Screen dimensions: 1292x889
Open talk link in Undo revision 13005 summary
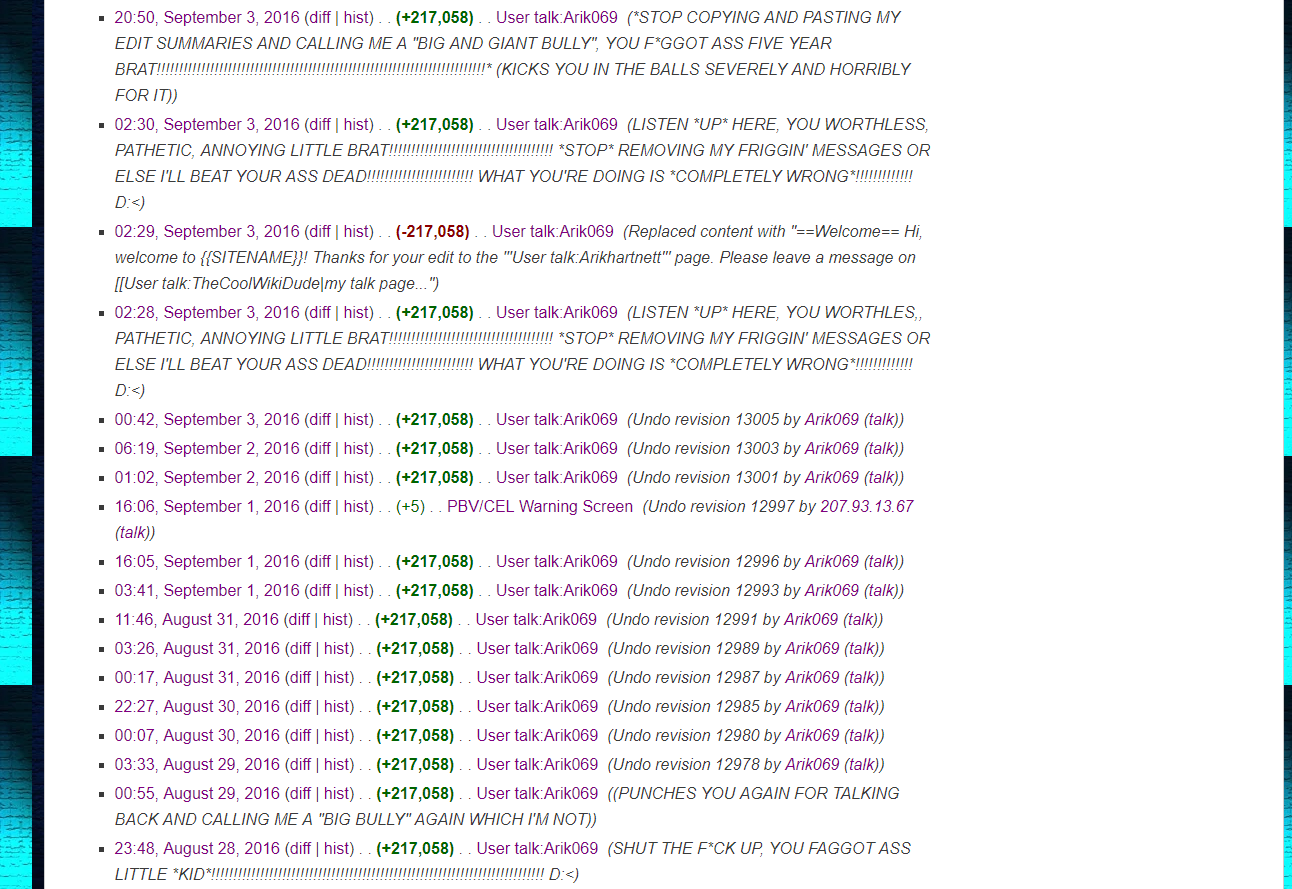click(881, 419)
